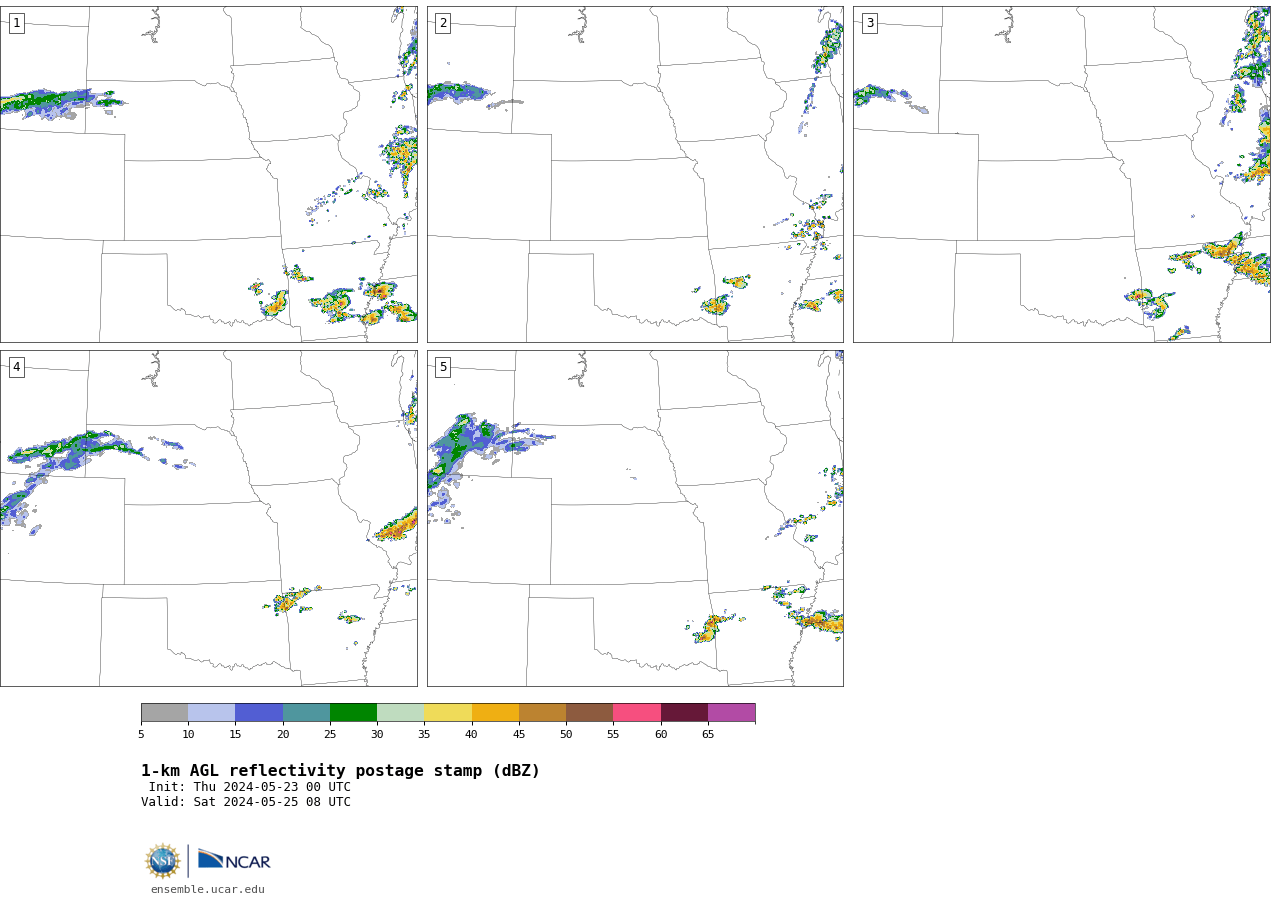Click the panel number label 2
Screen dimensions: 1280x901
pyautogui.click(x=443, y=23)
